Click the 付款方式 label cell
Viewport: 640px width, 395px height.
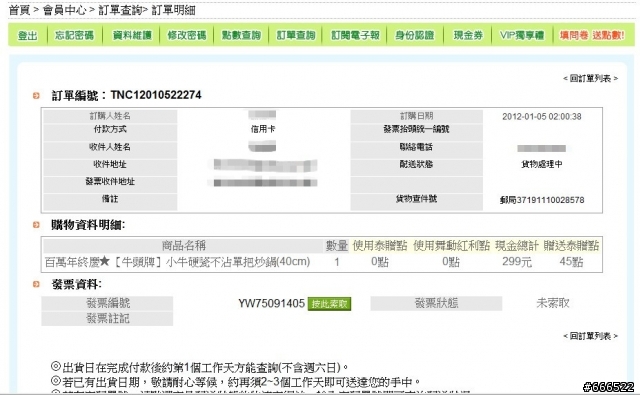pyautogui.click(x=110, y=131)
